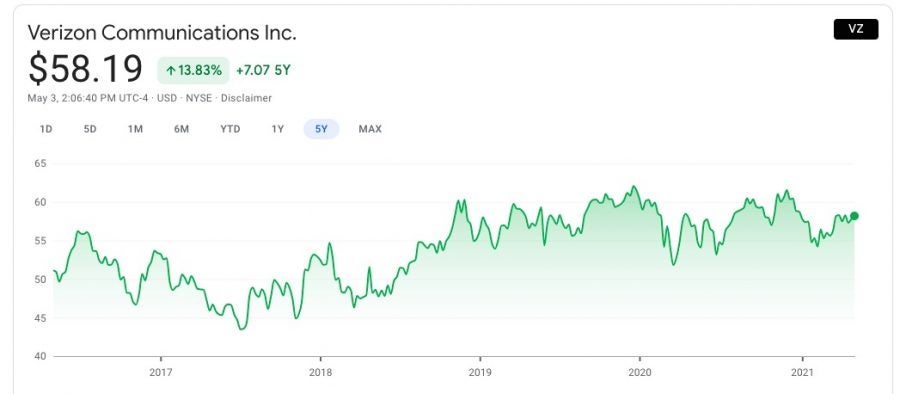Switch to the 6M range
Screen dimensions: 900x394
pos(181,129)
